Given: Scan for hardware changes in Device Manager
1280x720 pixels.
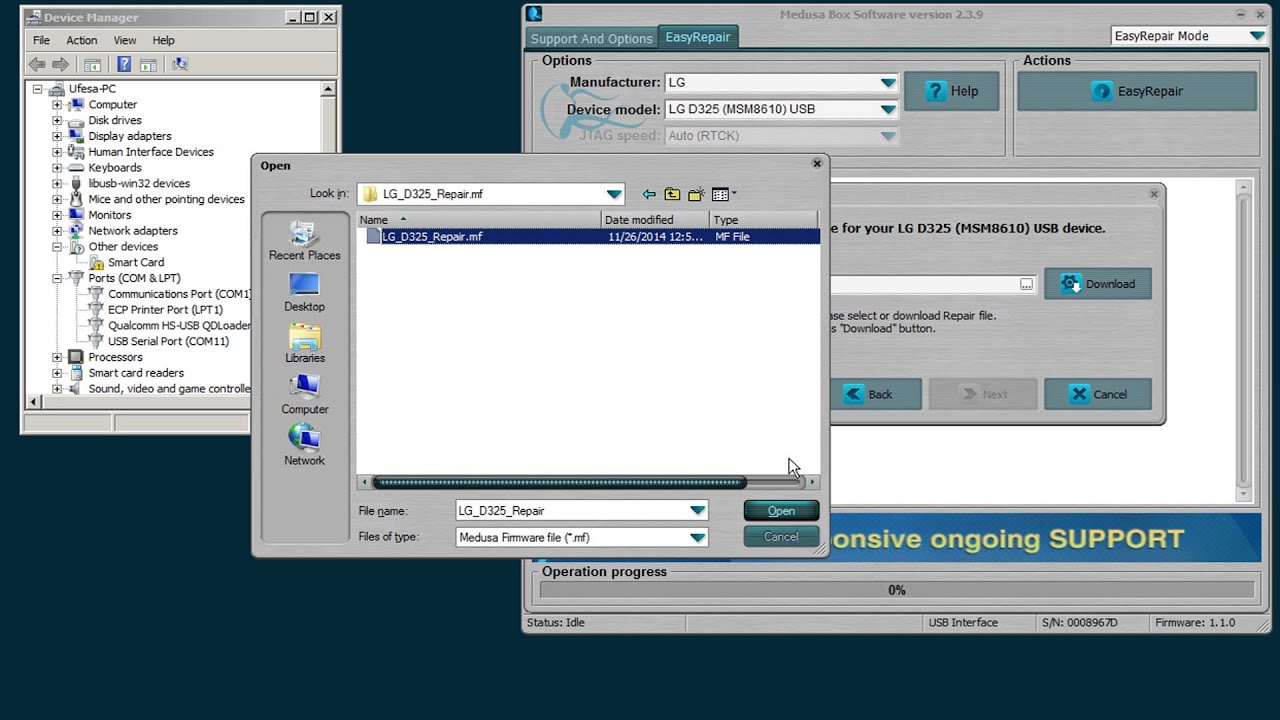Looking at the screenshot, I should pyautogui.click(x=180, y=64).
